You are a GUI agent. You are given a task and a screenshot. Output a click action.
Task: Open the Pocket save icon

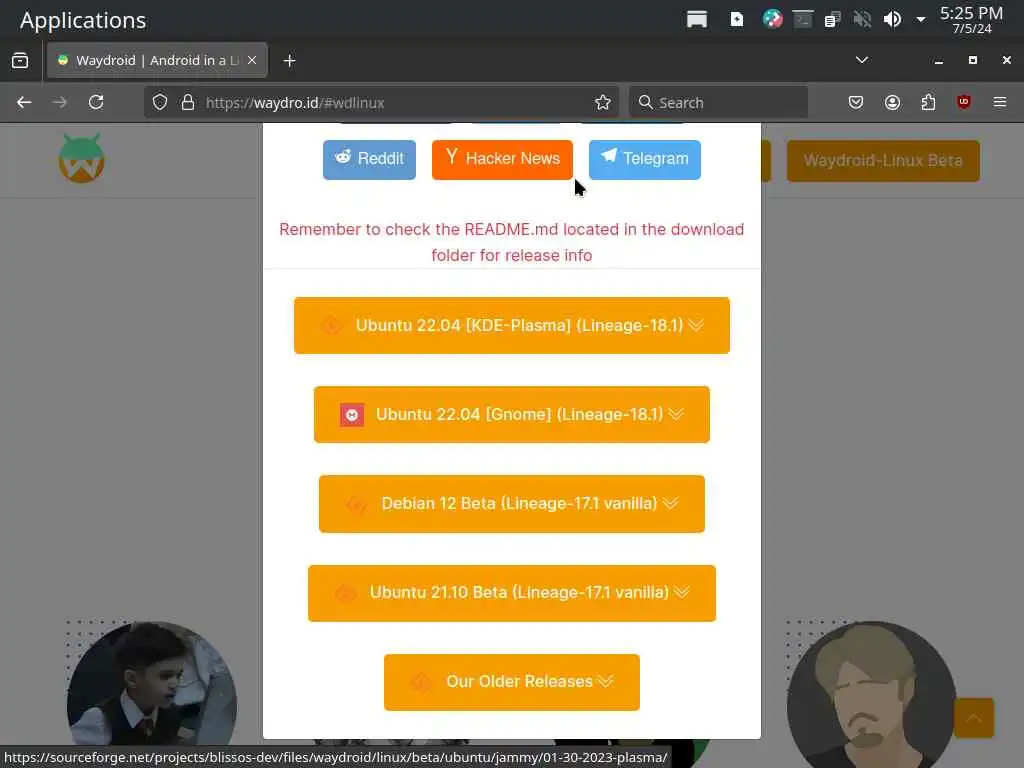pos(856,103)
